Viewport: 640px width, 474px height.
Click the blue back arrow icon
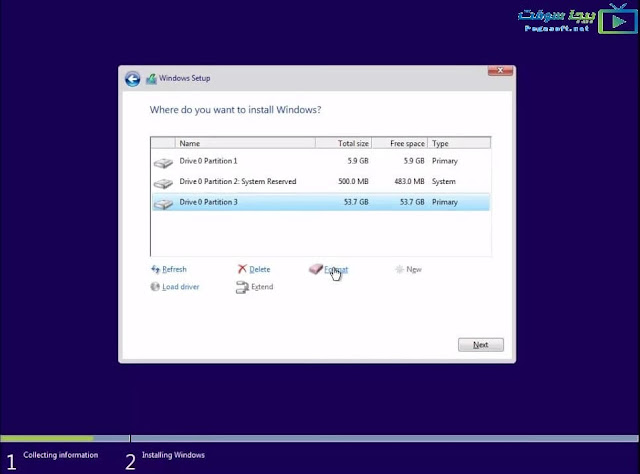tap(132, 79)
